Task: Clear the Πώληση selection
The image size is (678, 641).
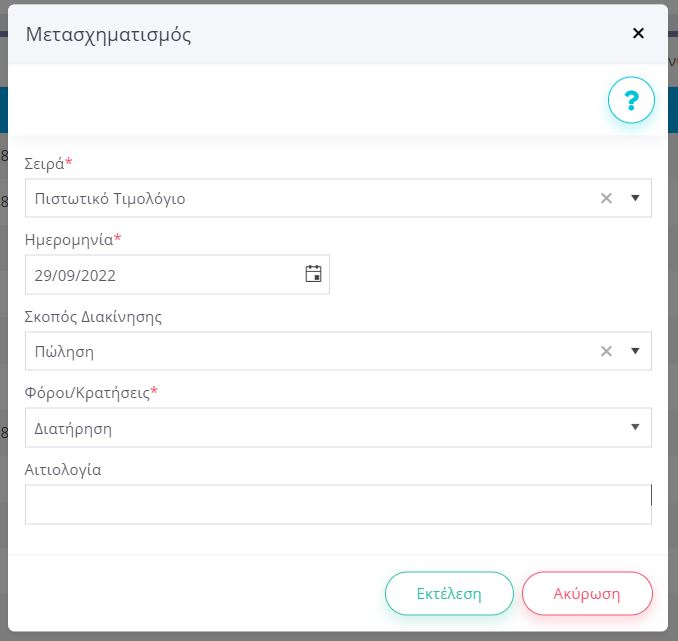Action: point(606,351)
